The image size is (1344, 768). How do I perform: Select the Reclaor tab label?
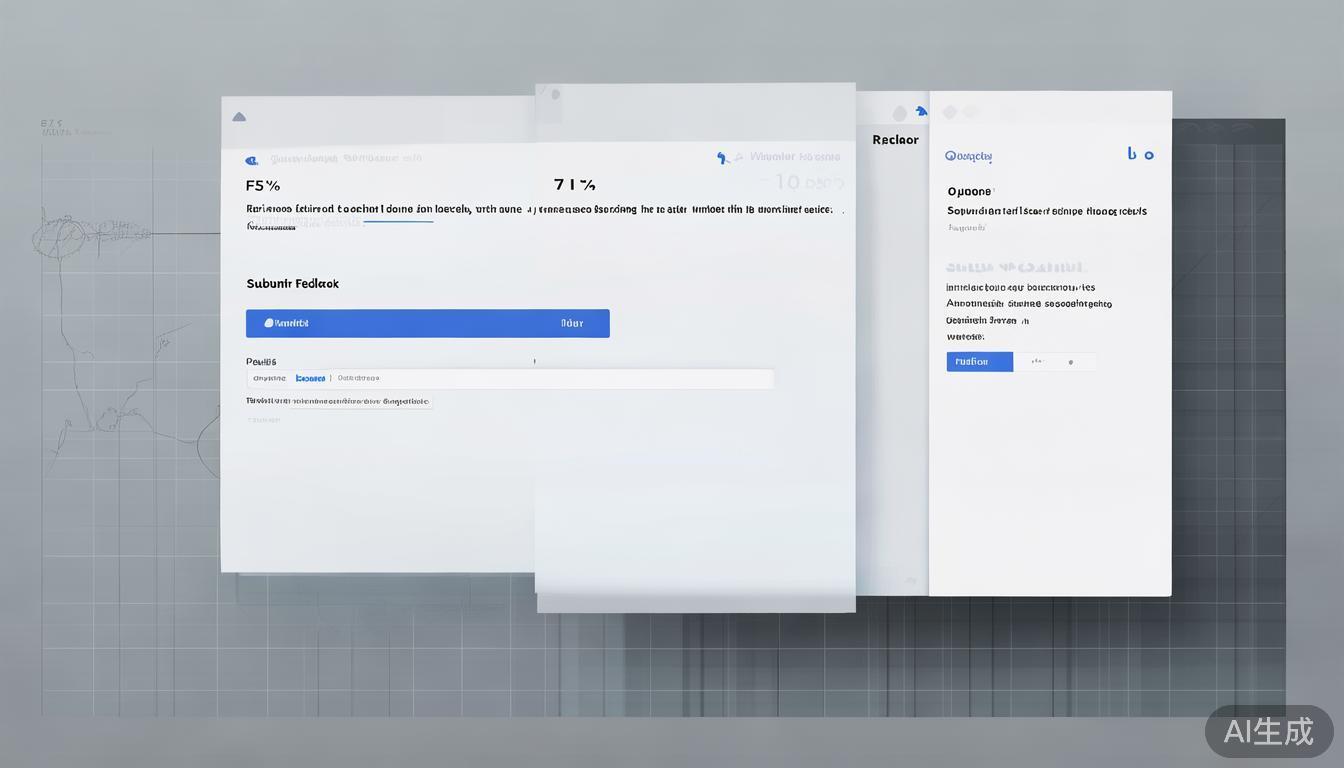(x=895, y=140)
